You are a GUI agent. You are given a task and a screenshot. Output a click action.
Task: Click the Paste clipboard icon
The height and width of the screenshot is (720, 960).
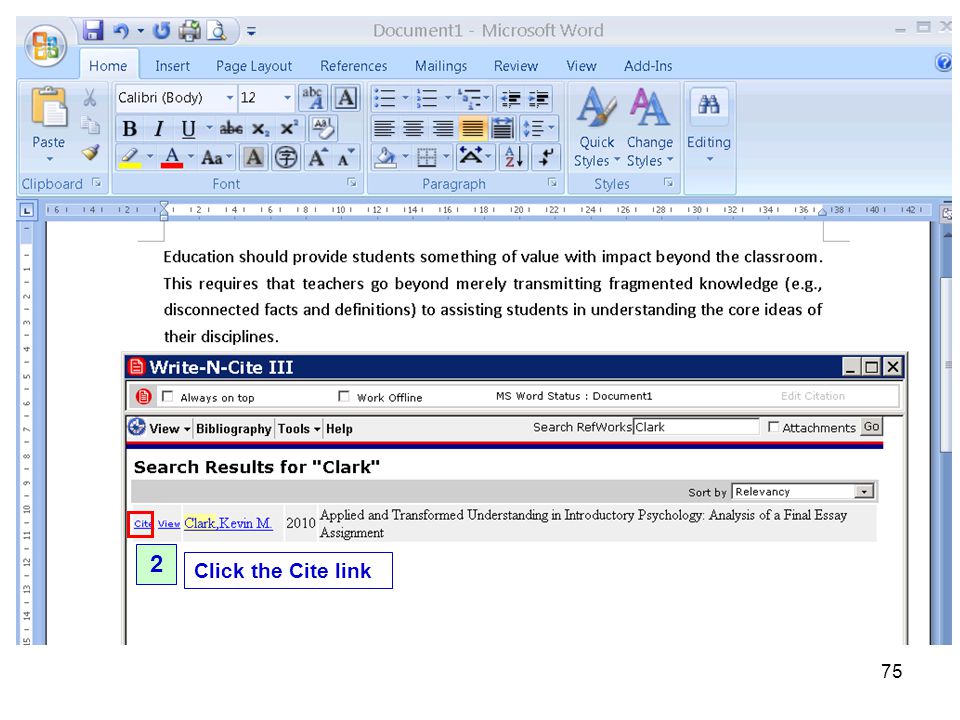click(48, 107)
